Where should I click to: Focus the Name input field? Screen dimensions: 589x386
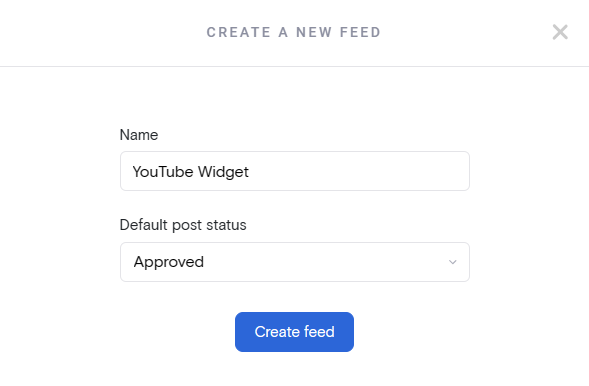pyautogui.click(x=295, y=171)
